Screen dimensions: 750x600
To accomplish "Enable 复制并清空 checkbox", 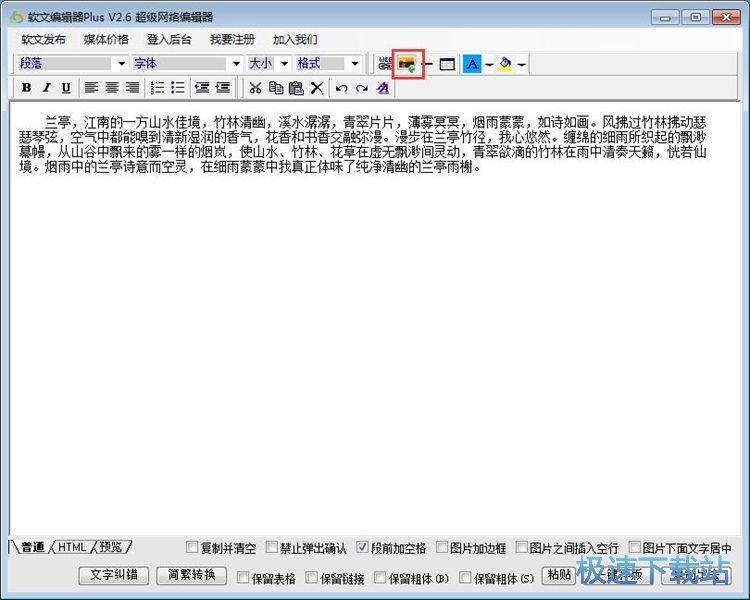I will tap(192, 547).
